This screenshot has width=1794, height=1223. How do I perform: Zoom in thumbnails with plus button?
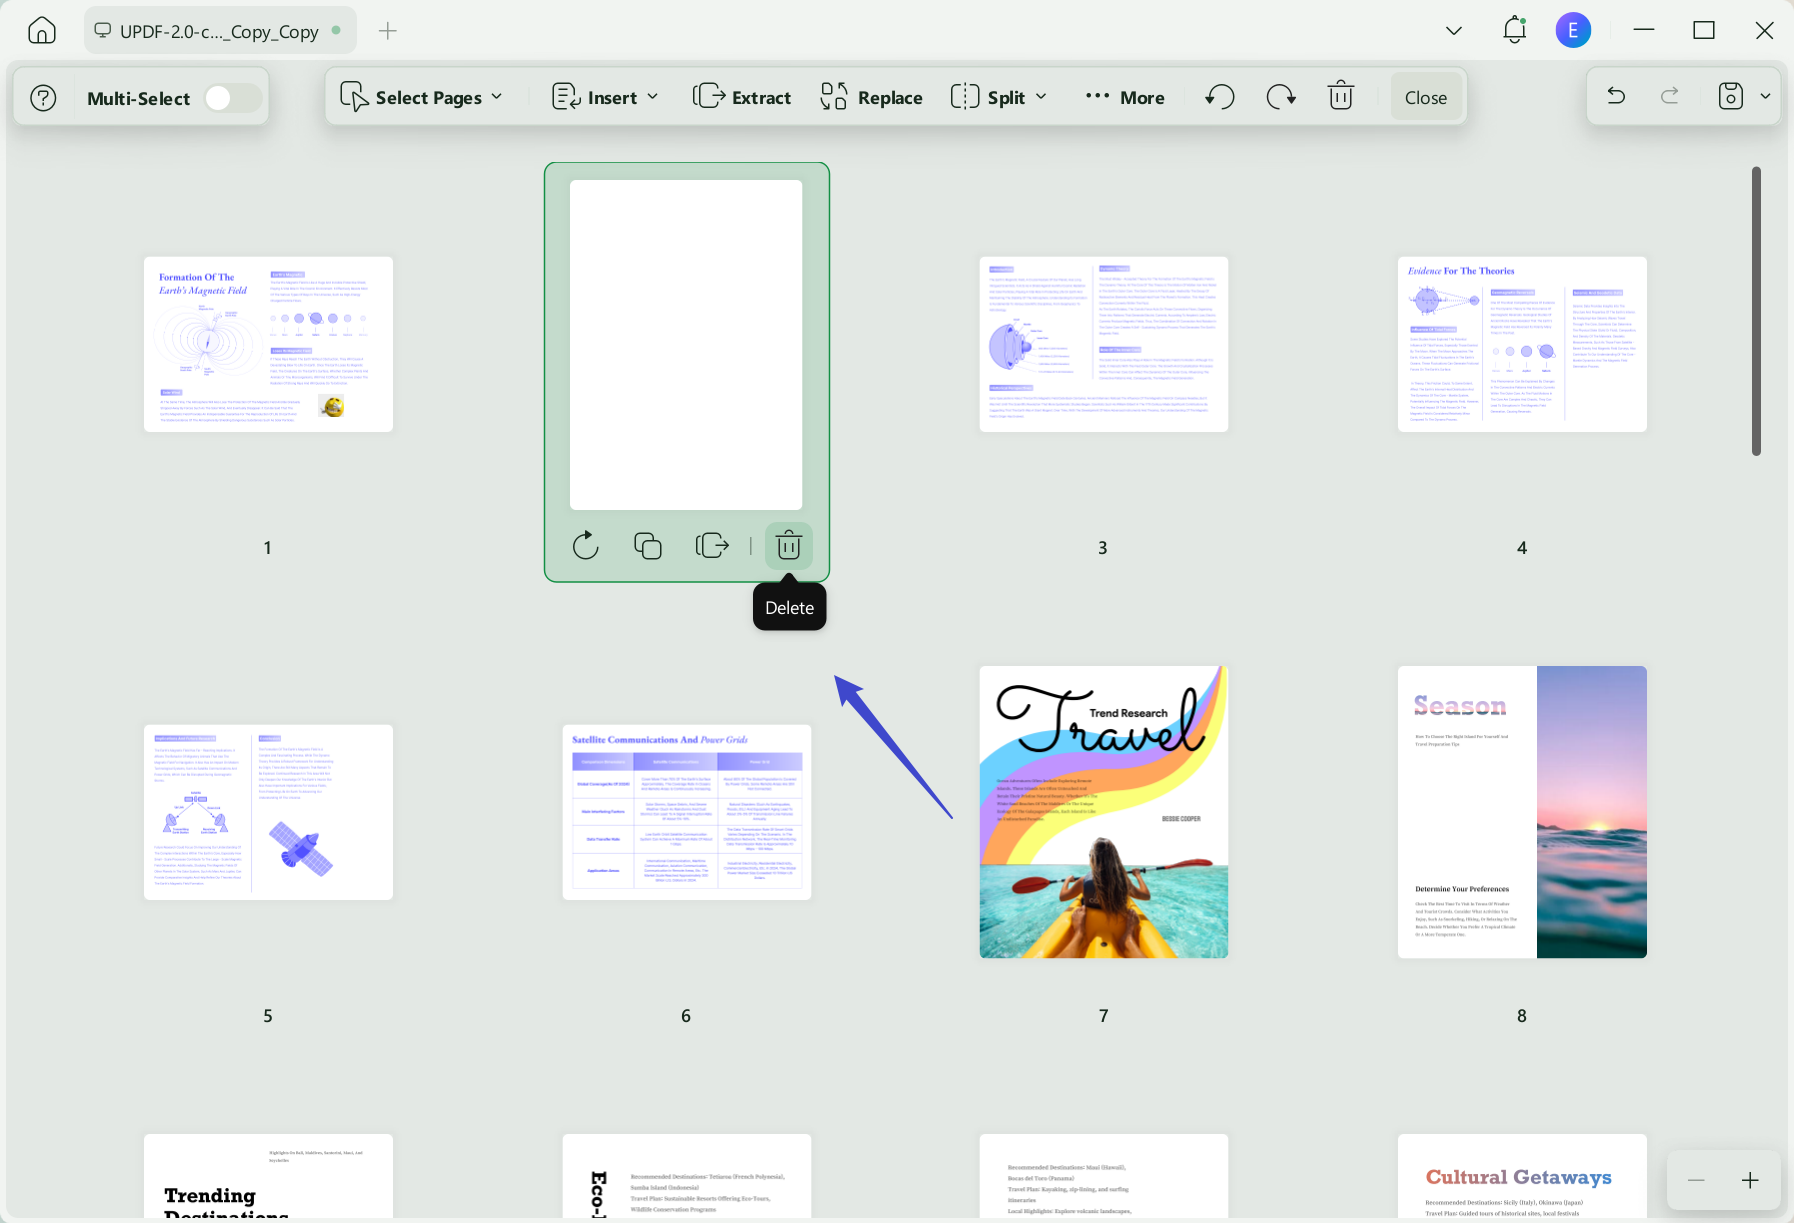click(x=1750, y=1180)
